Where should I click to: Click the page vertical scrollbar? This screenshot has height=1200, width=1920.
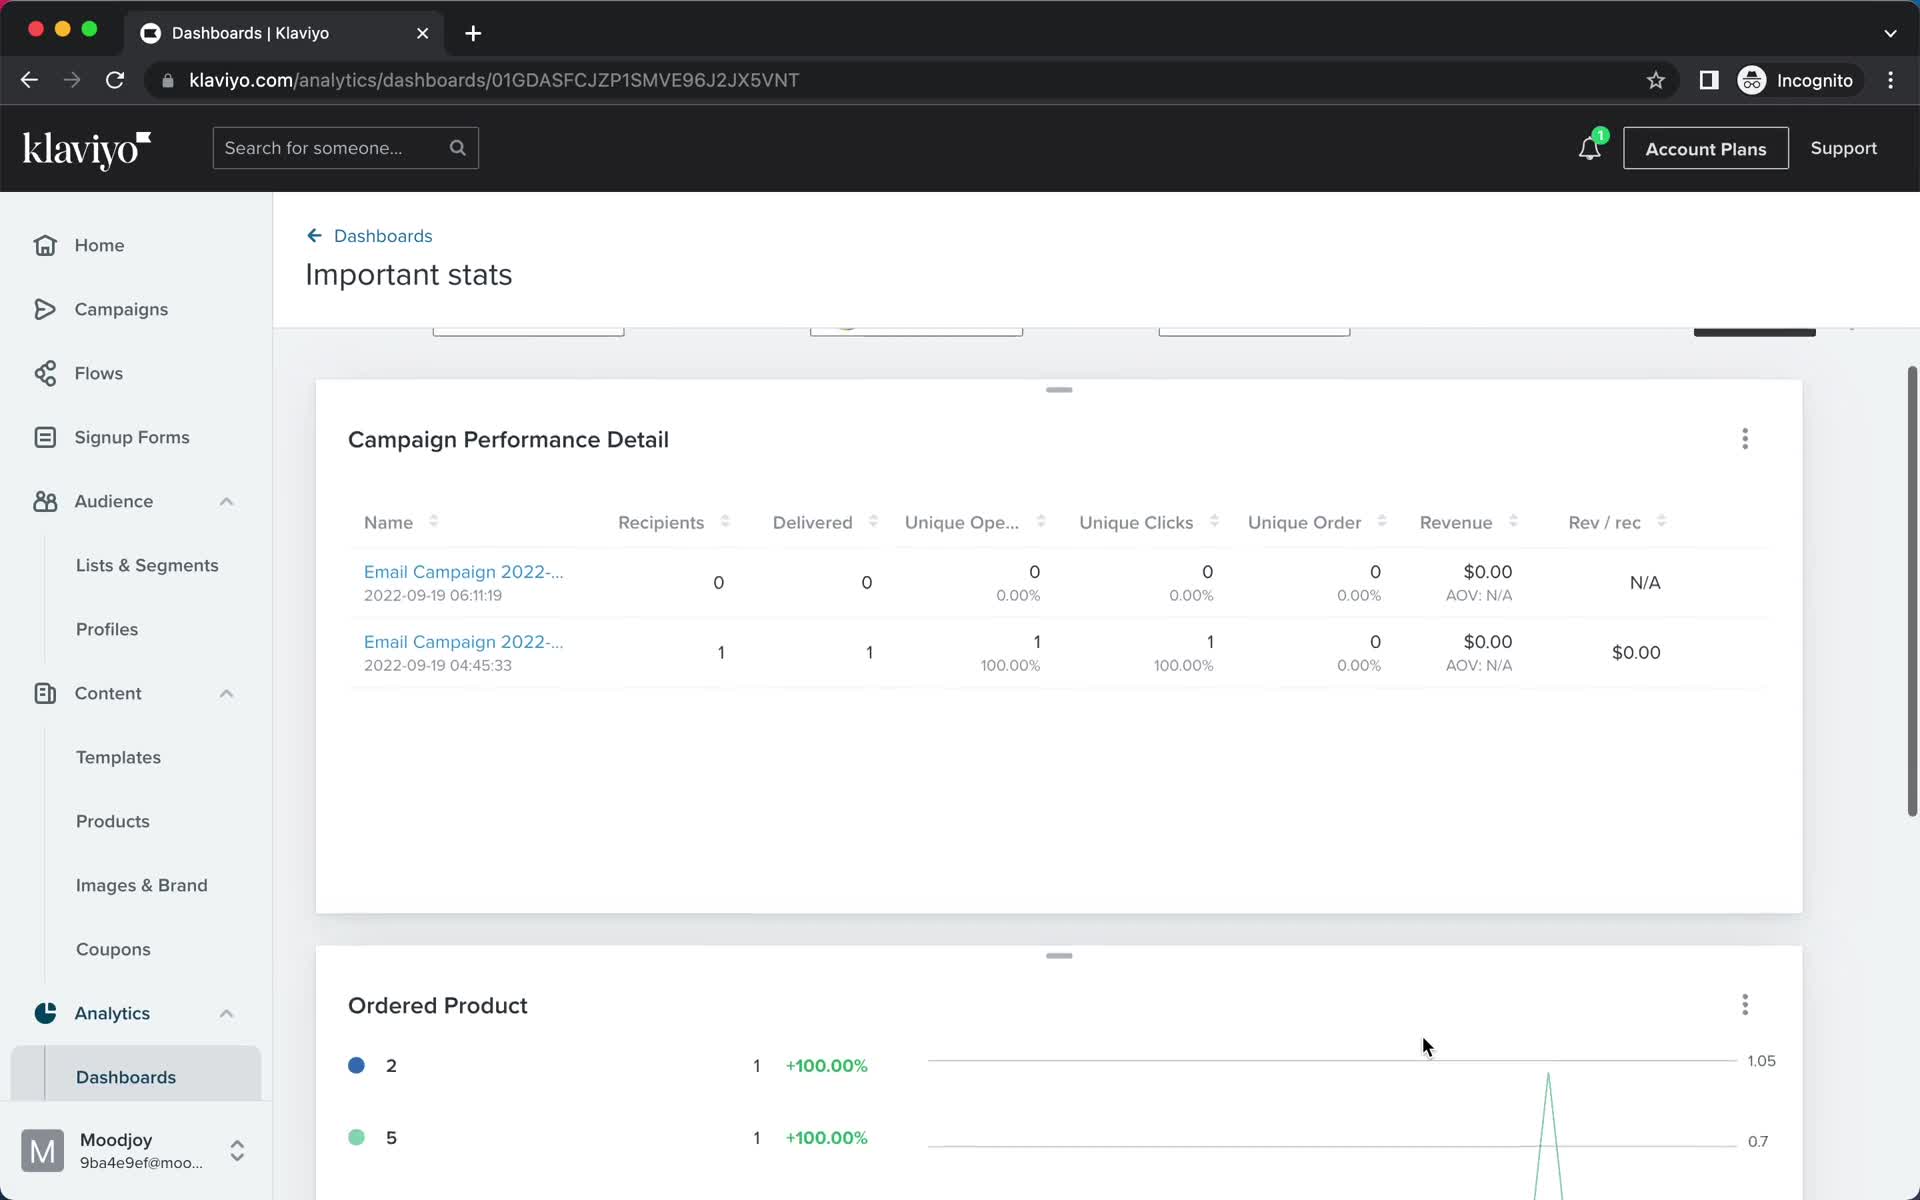[x=1912, y=591]
